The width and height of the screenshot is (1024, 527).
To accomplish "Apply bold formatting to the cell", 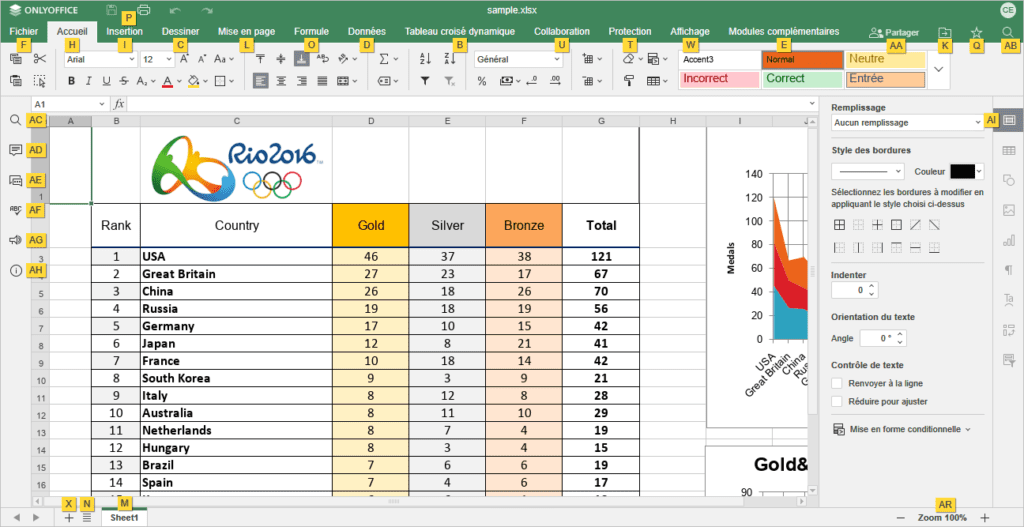I will [70, 81].
